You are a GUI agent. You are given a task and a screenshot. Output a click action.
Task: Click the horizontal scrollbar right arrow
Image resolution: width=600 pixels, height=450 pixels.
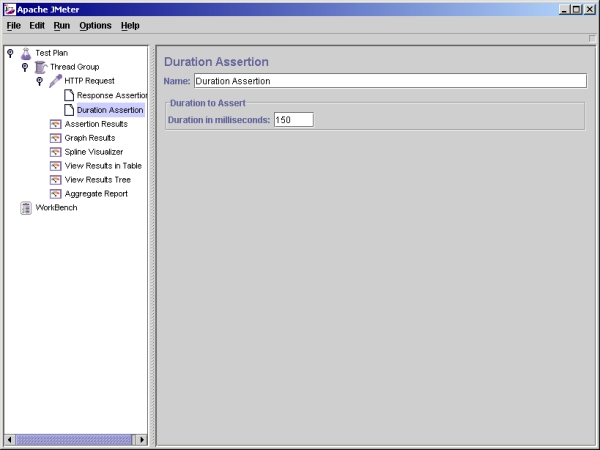pos(141,439)
